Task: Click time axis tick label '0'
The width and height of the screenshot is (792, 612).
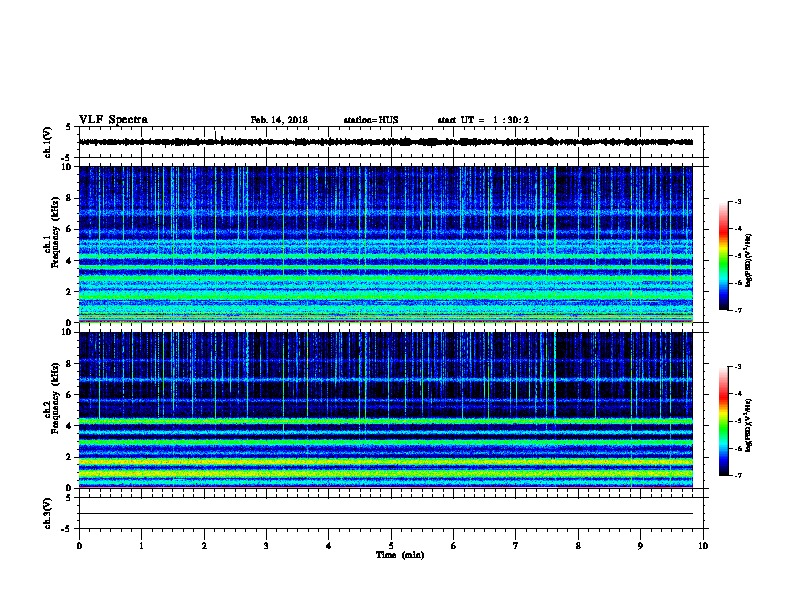Action: [79, 545]
